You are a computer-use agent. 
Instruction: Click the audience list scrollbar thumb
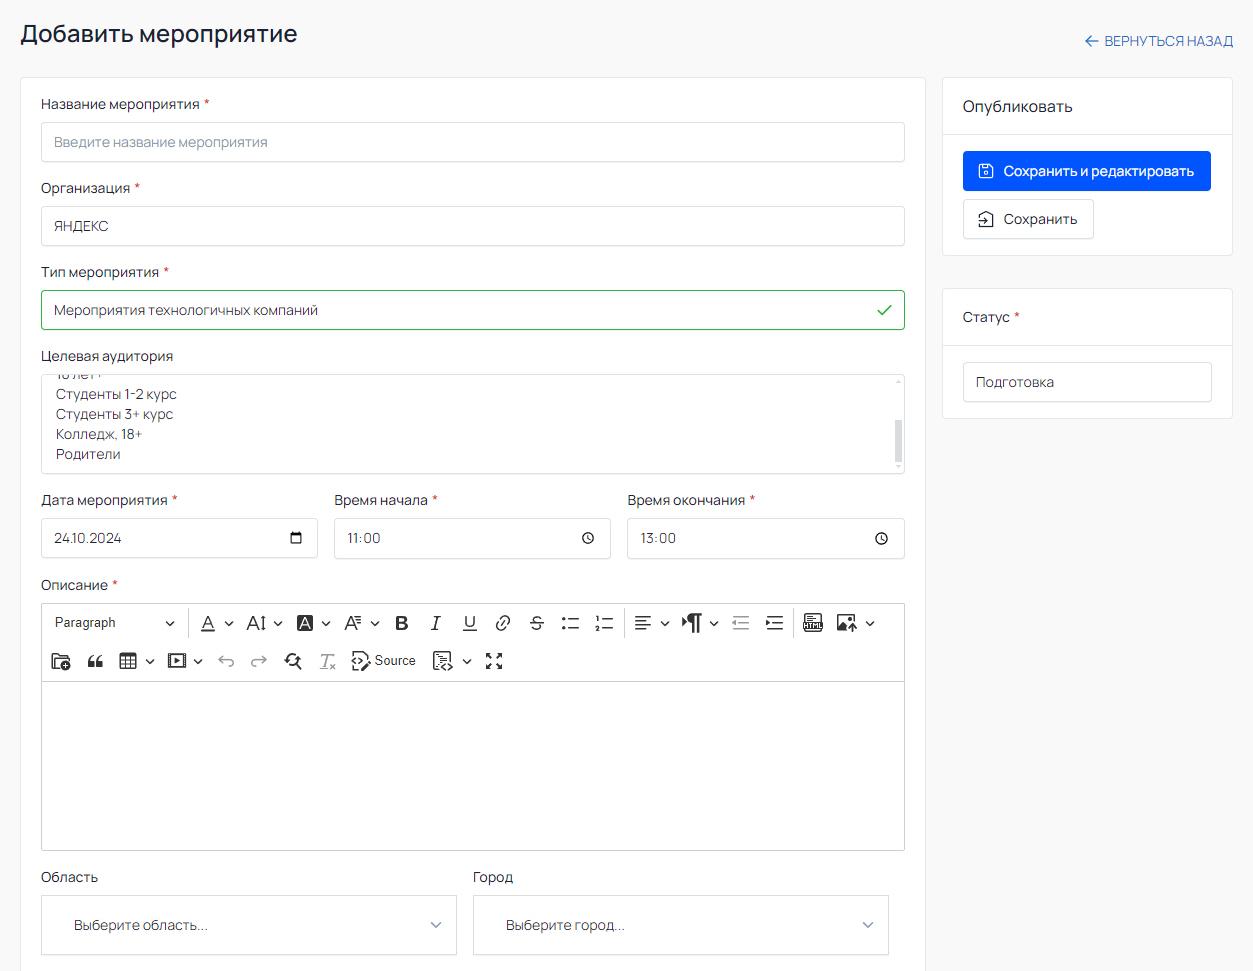coord(898,440)
